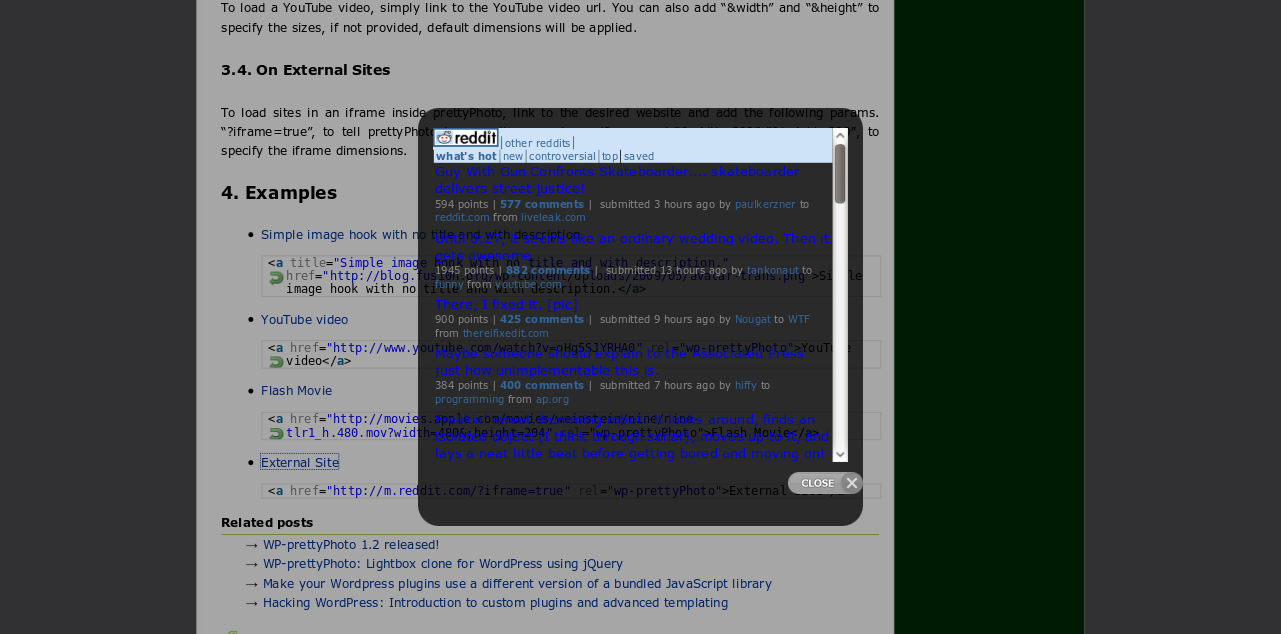1281x634 pixels.
Task: Click the 'Related posts' heading text
Action: click(x=267, y=523)
